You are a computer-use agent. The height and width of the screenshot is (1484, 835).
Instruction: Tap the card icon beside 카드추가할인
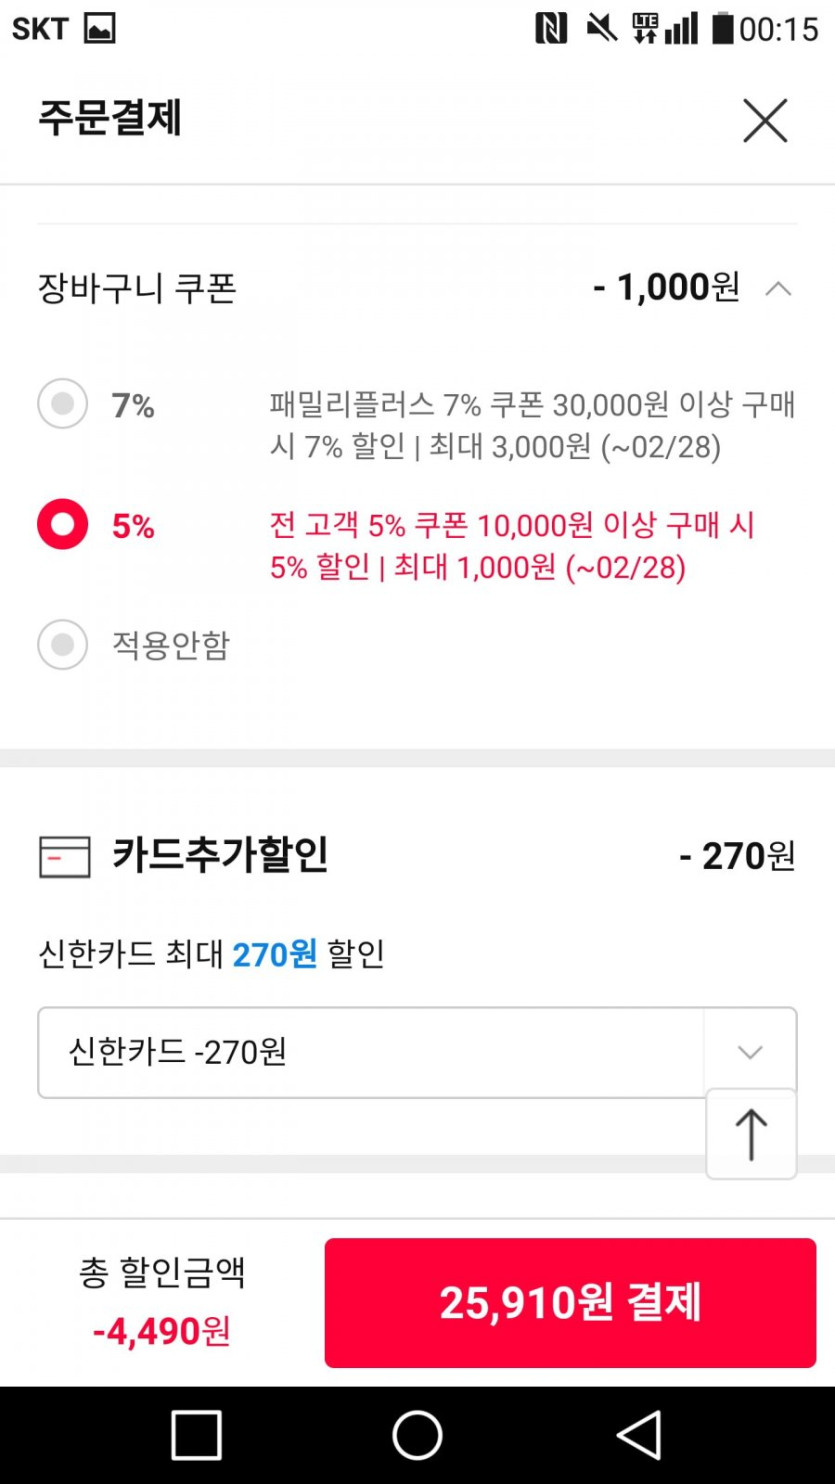65,857
